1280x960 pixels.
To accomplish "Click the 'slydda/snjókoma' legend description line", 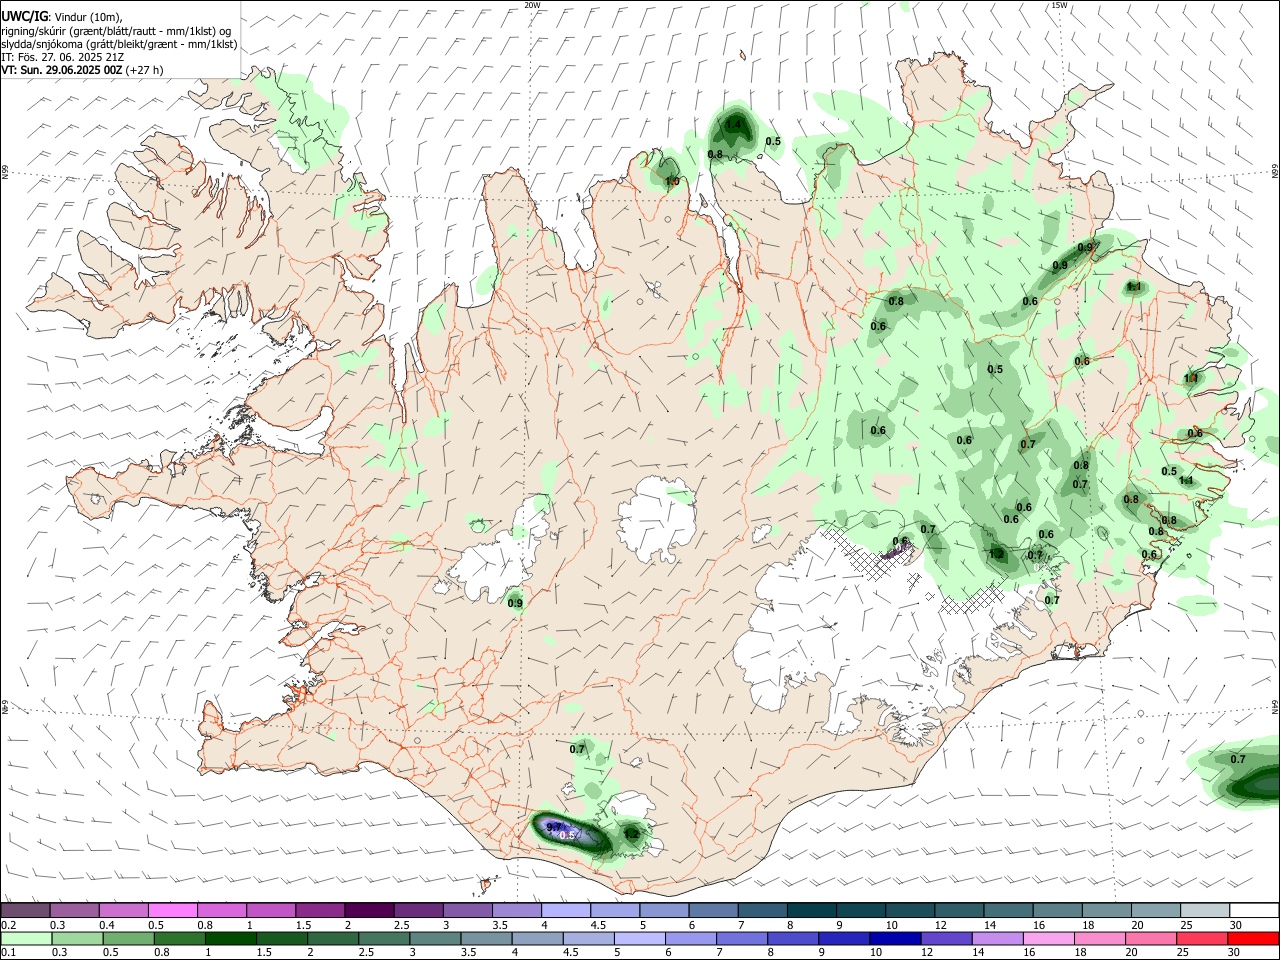I will [x=119, y=44].
